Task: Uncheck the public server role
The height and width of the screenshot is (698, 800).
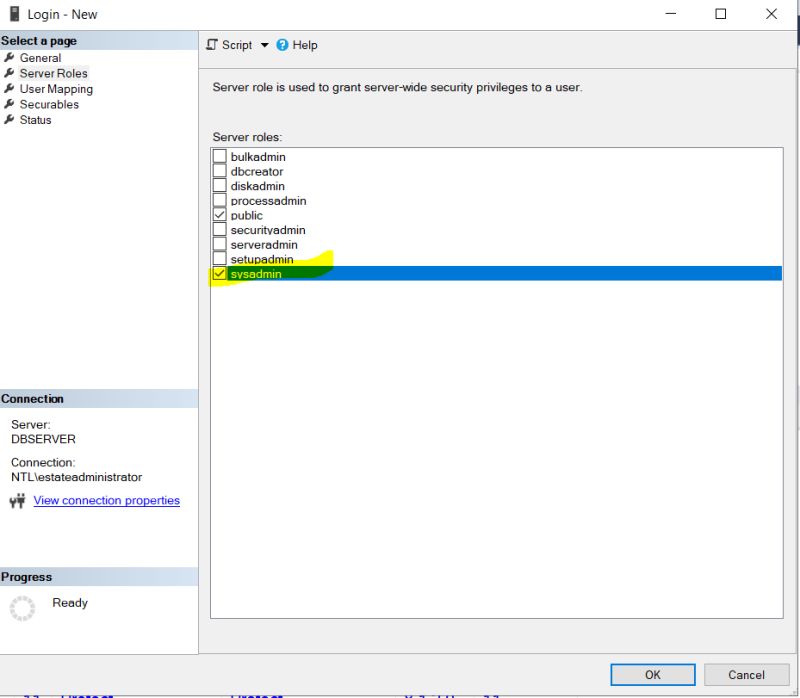Action: point(218,215)
